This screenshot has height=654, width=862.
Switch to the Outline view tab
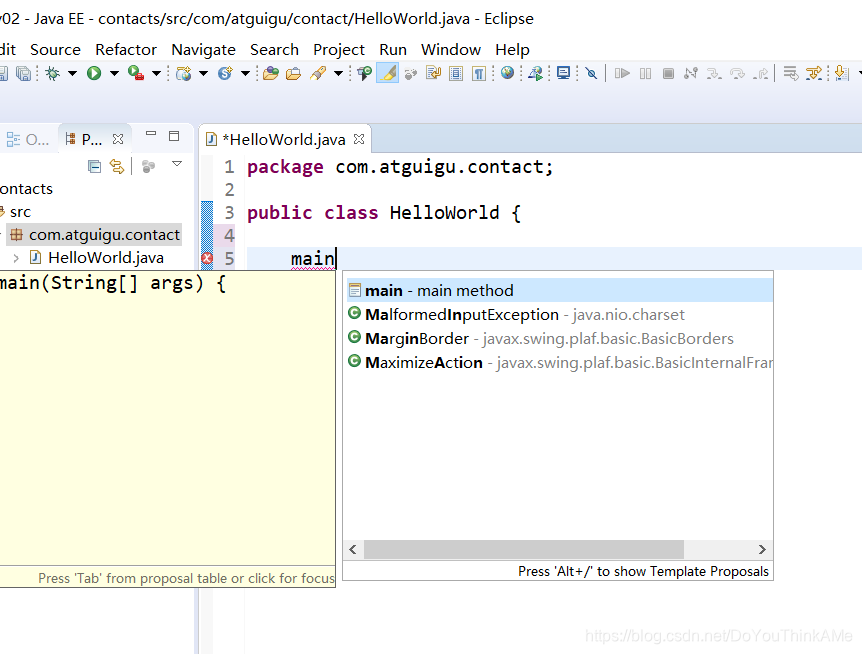point(27,140)
